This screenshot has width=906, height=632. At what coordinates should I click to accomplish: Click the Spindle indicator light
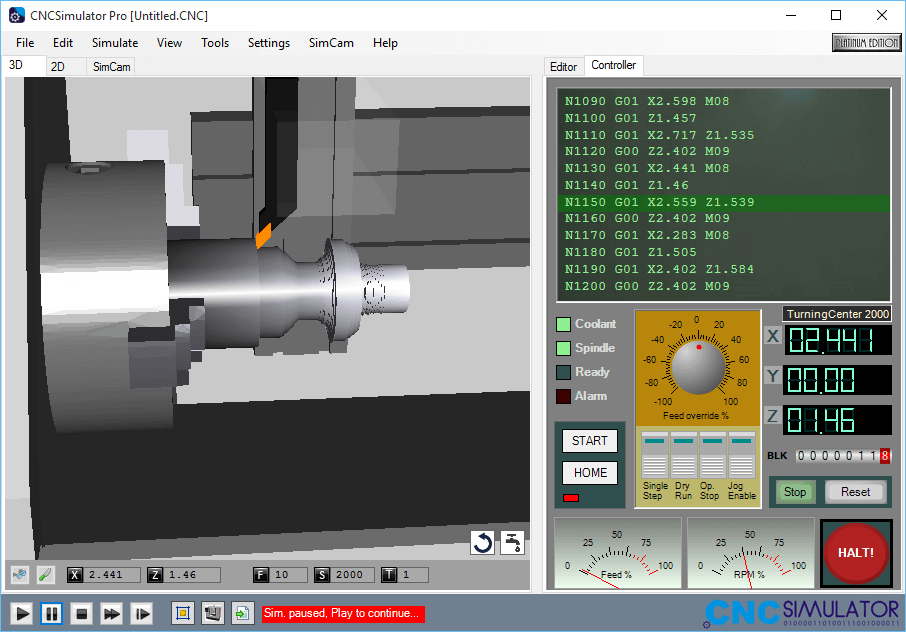563,348
